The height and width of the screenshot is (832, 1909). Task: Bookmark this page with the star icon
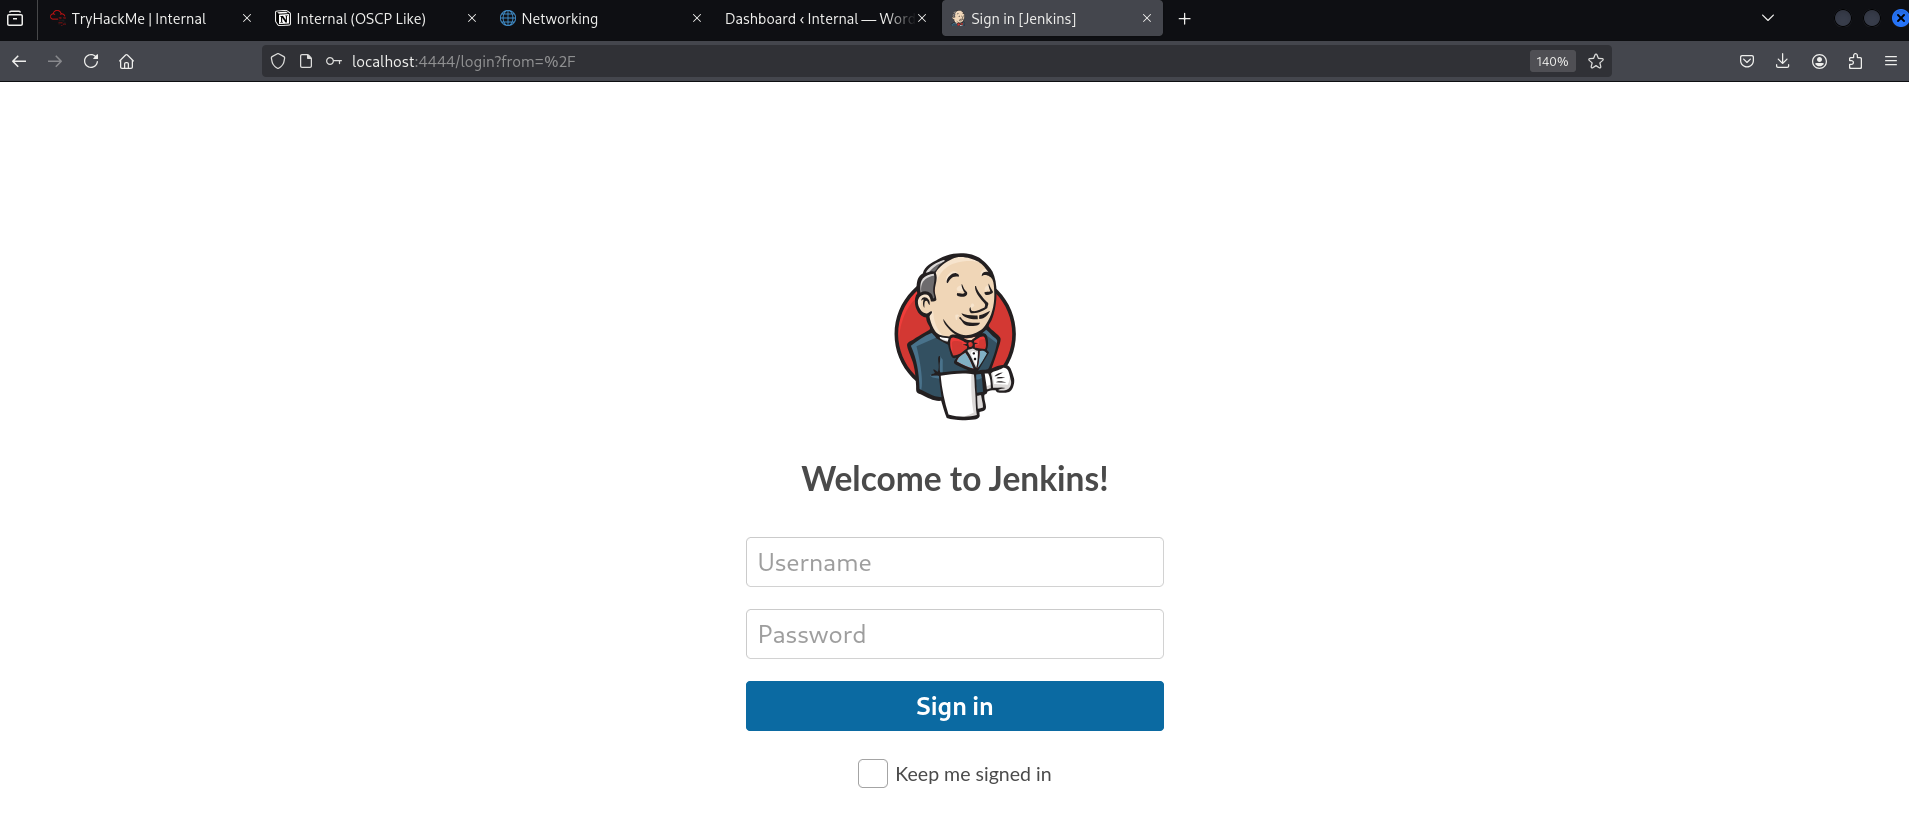pos(1596,61)
